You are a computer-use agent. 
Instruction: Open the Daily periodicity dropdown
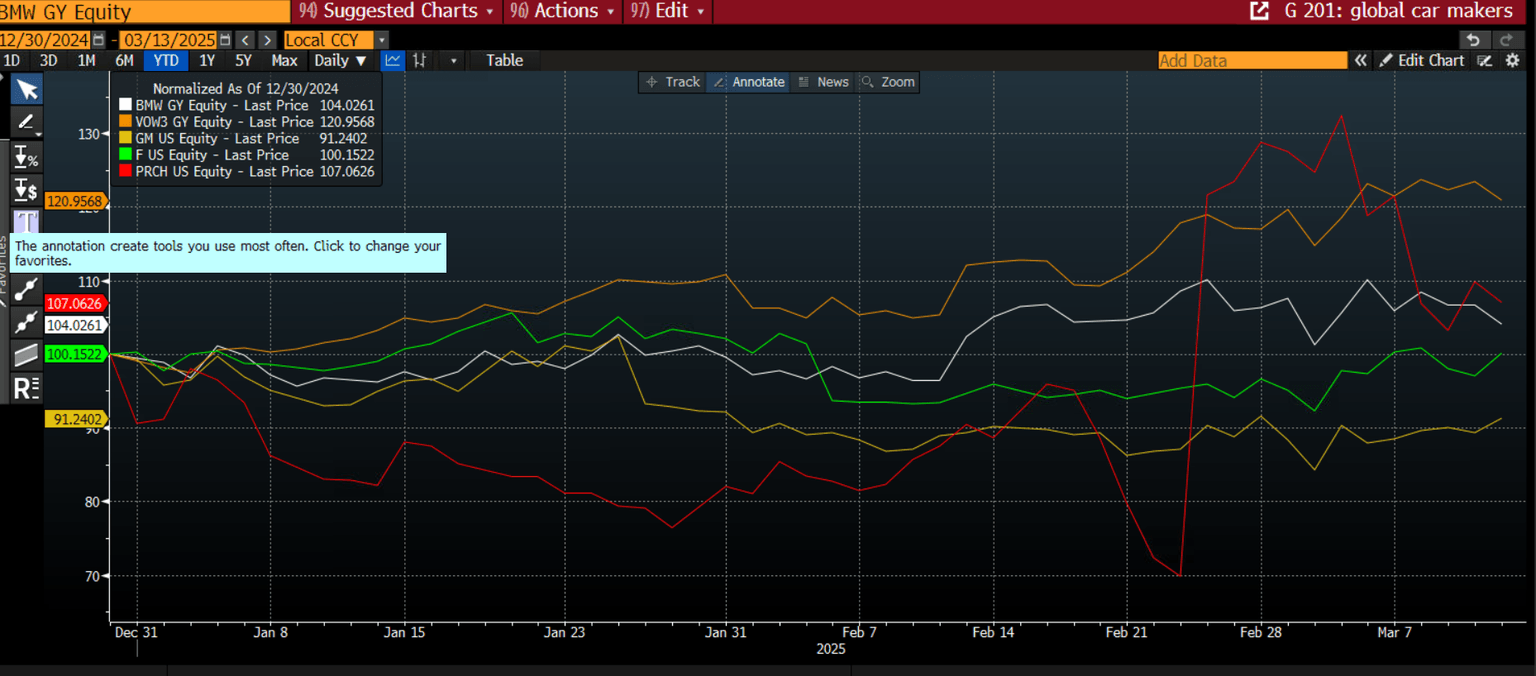click(x=341, y=60)
